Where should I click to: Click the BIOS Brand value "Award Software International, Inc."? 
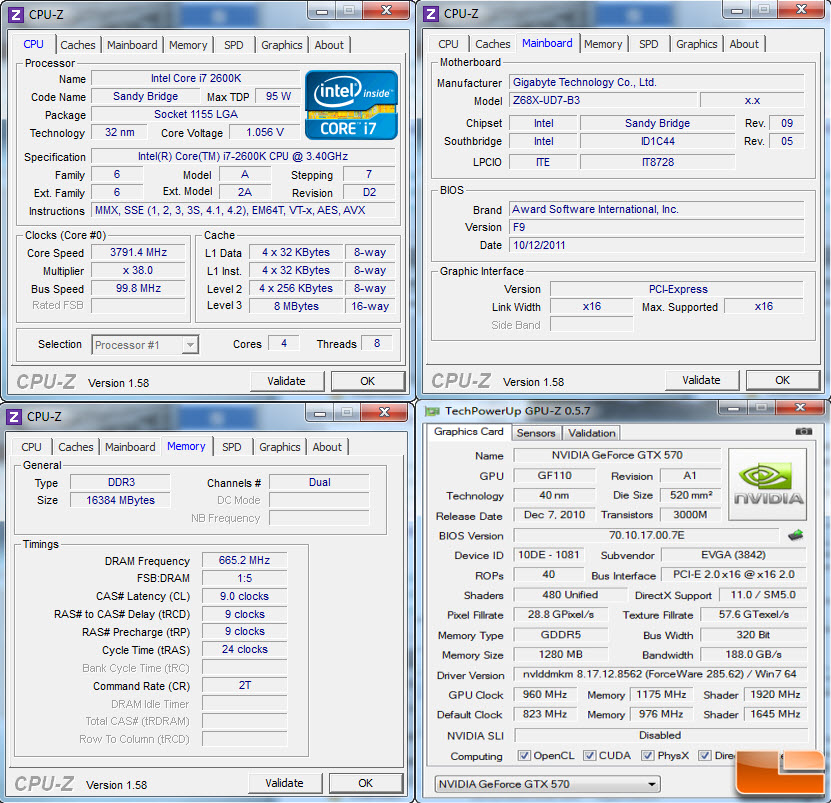point(657,209)
